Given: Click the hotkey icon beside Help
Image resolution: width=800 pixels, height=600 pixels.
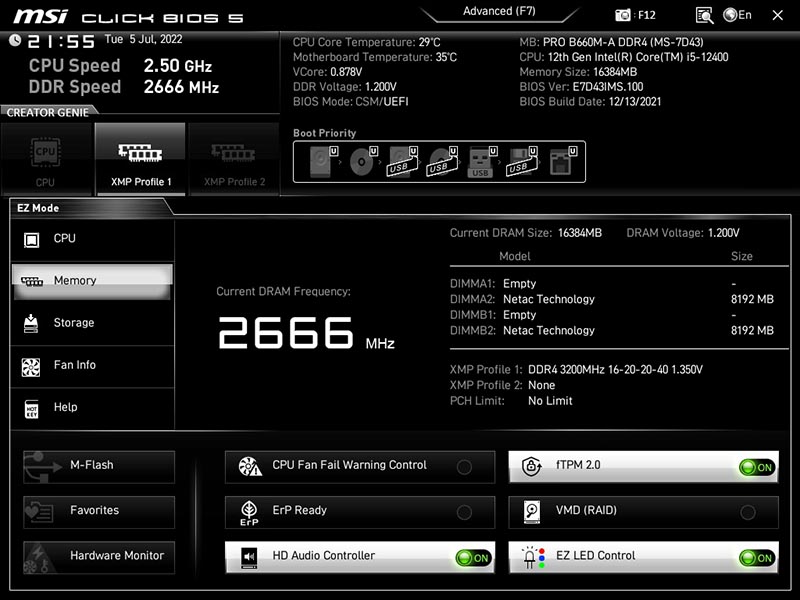Looking at the screenshot, I should (x=32, y=409).
